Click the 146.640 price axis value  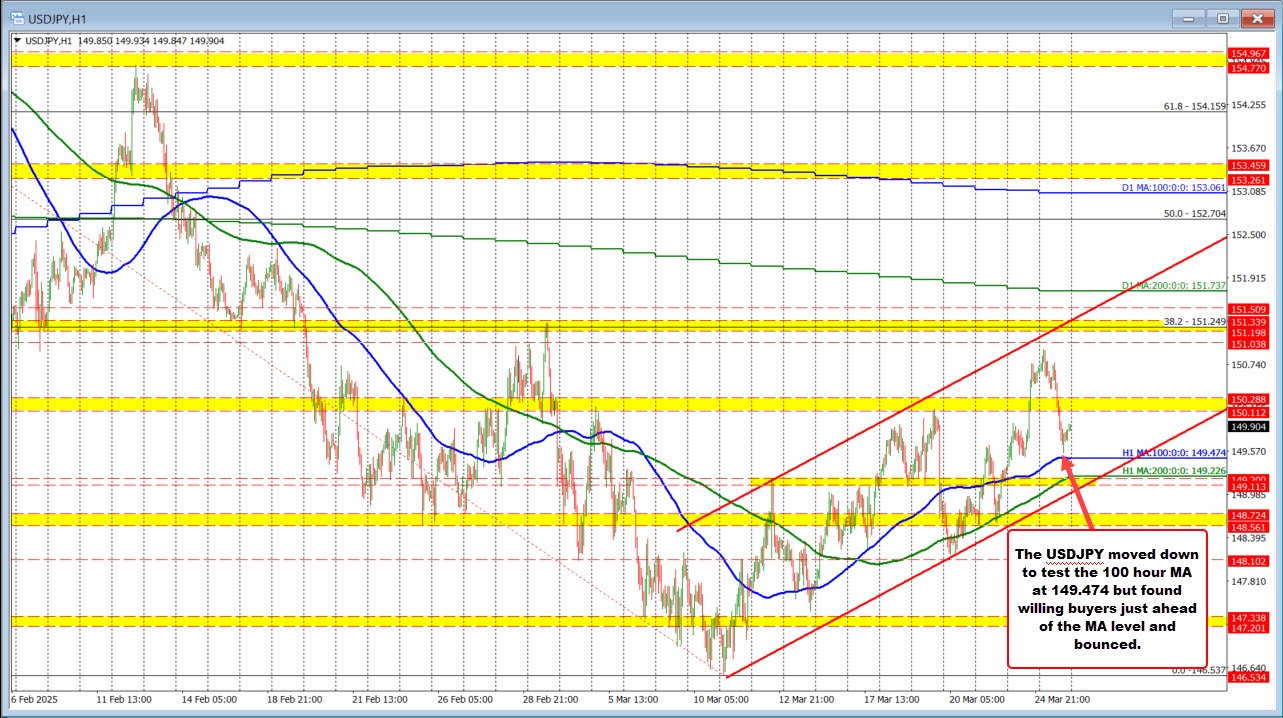pyautogui.click(x=1249, y=668)
